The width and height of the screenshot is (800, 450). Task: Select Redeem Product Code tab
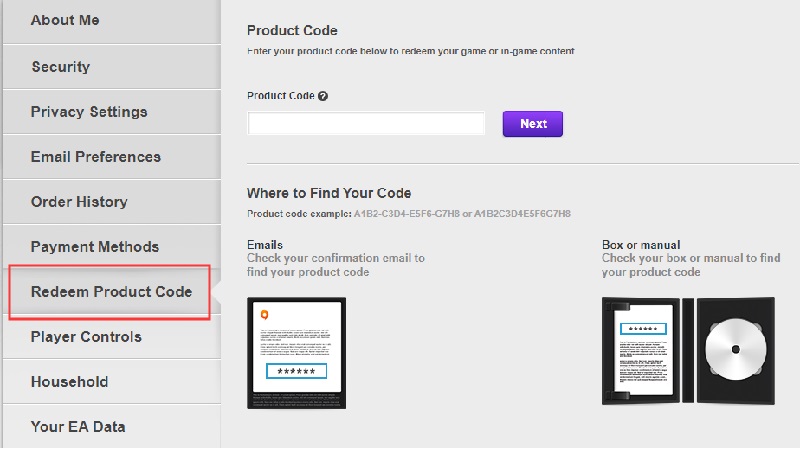111,292
